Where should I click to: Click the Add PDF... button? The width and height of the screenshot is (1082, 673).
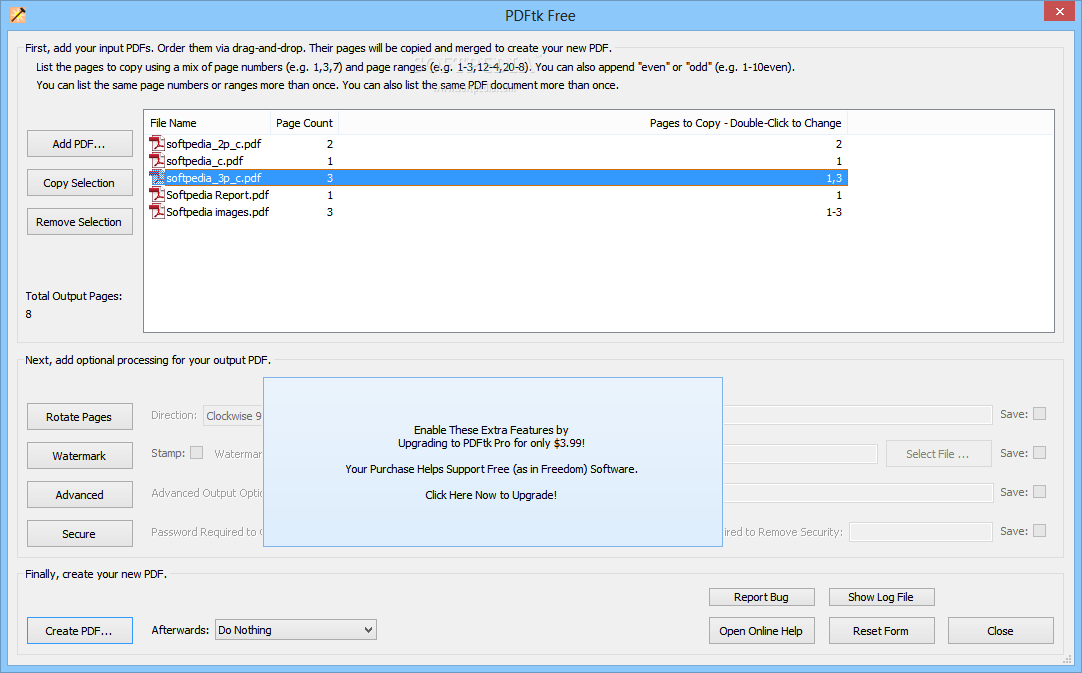pos(79,144)
